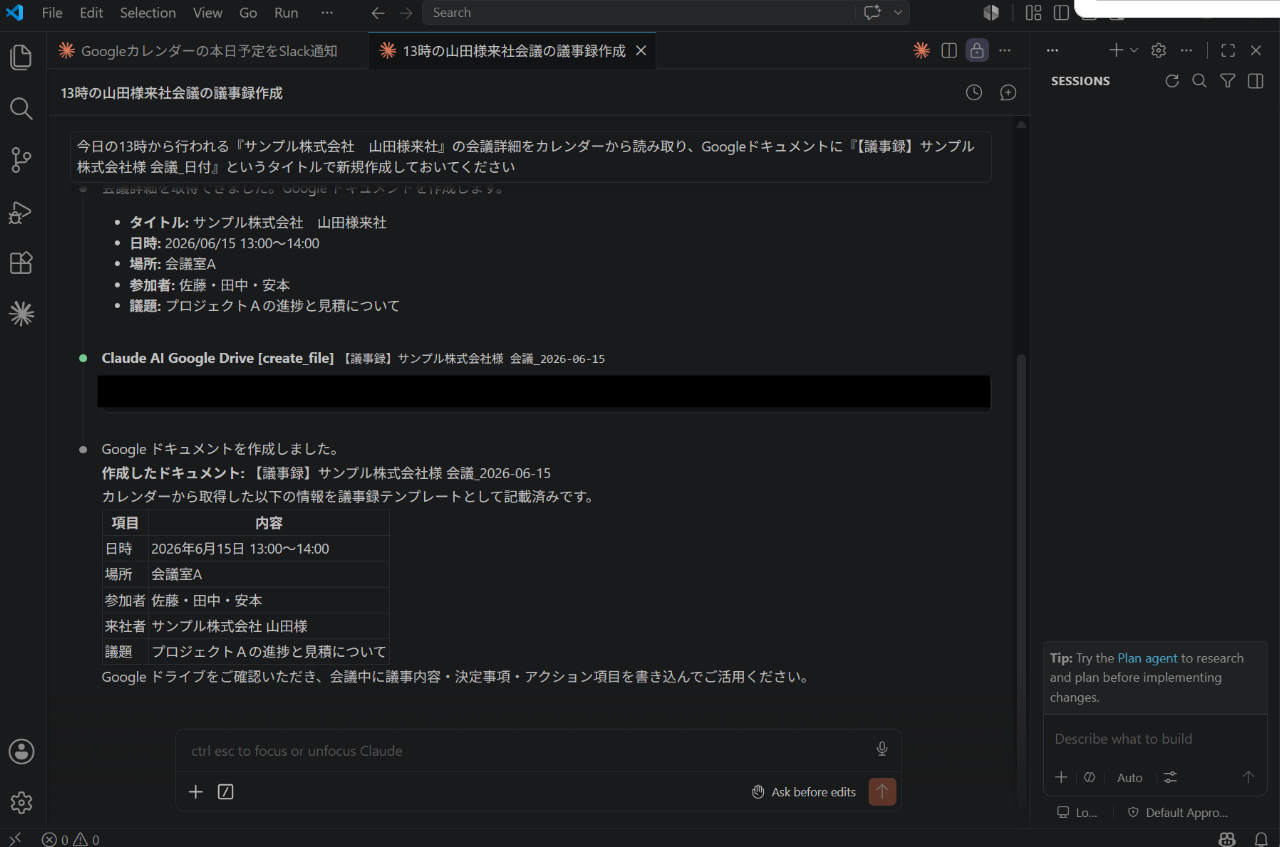
Task: Open the Auto model picker
Action: click(1130, 777)
